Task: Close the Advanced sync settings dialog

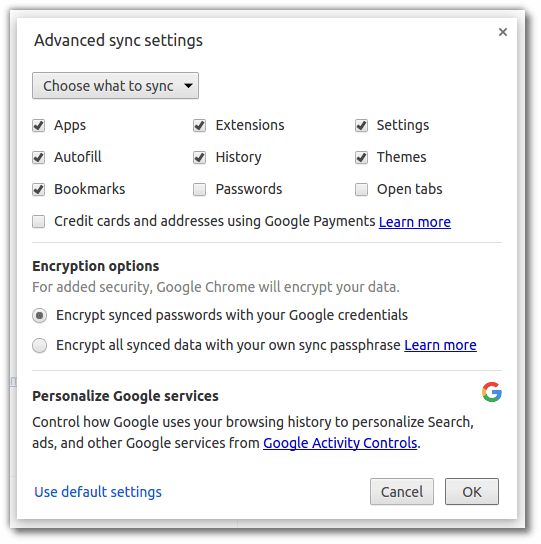Action: (x=502, y=32)
